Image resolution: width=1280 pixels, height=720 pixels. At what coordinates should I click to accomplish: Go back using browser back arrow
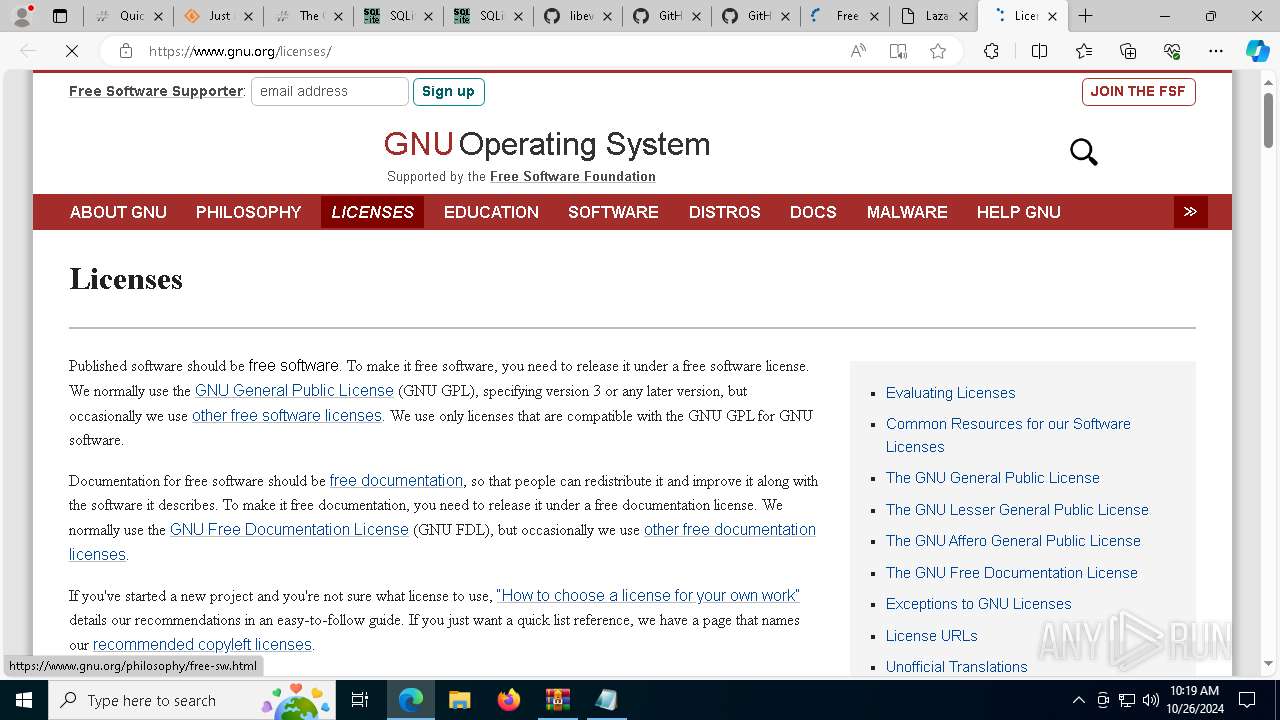click(x=28, y=51)
